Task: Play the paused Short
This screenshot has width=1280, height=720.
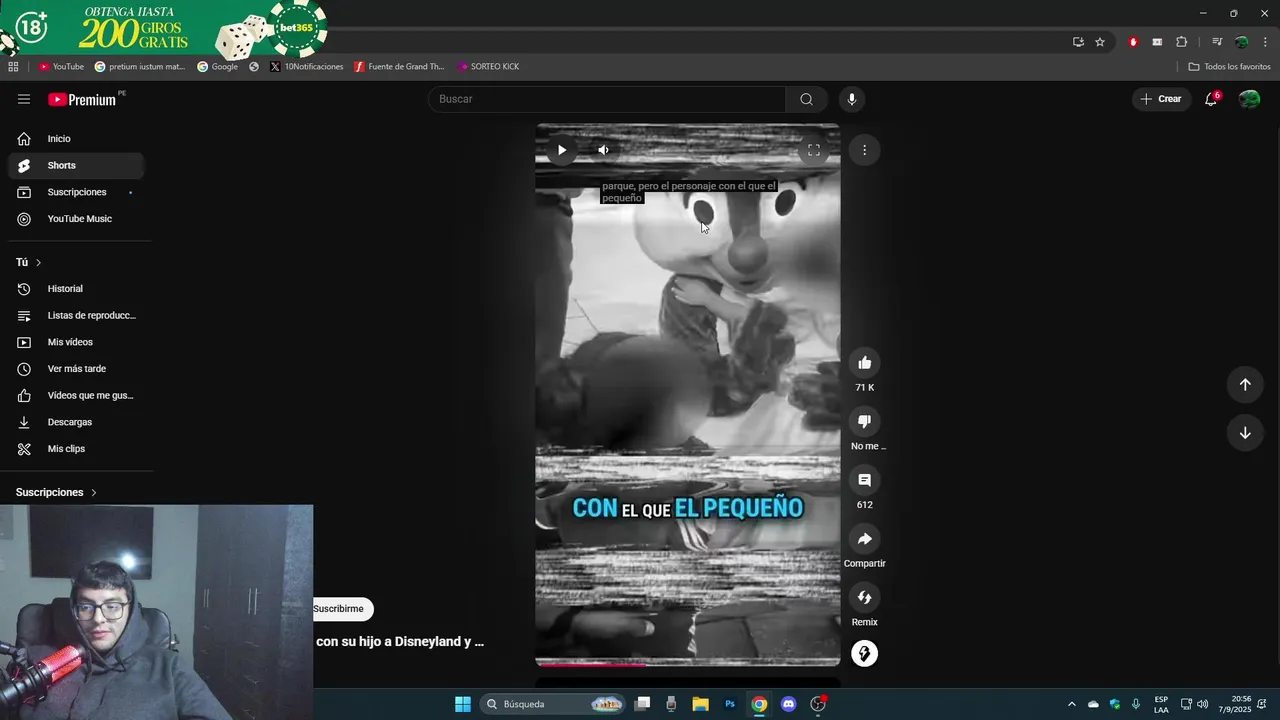Action: tap(562, 150)
